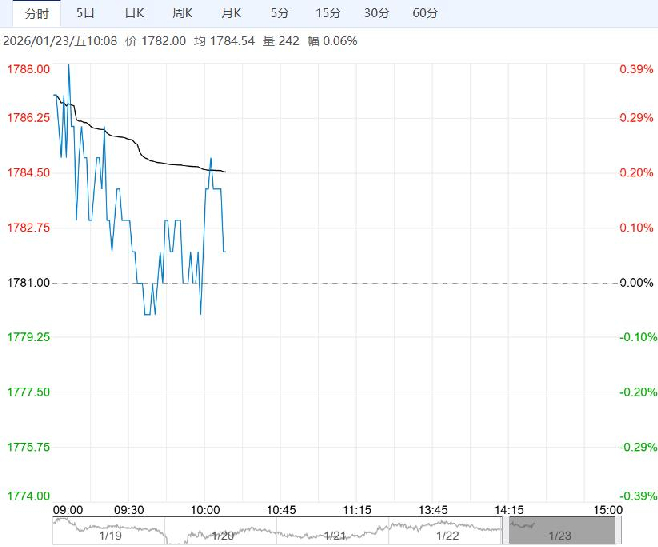Select the 5分 five-minute tab
Image resolution: width=658 pixels, height=547 pixels.
281,13
